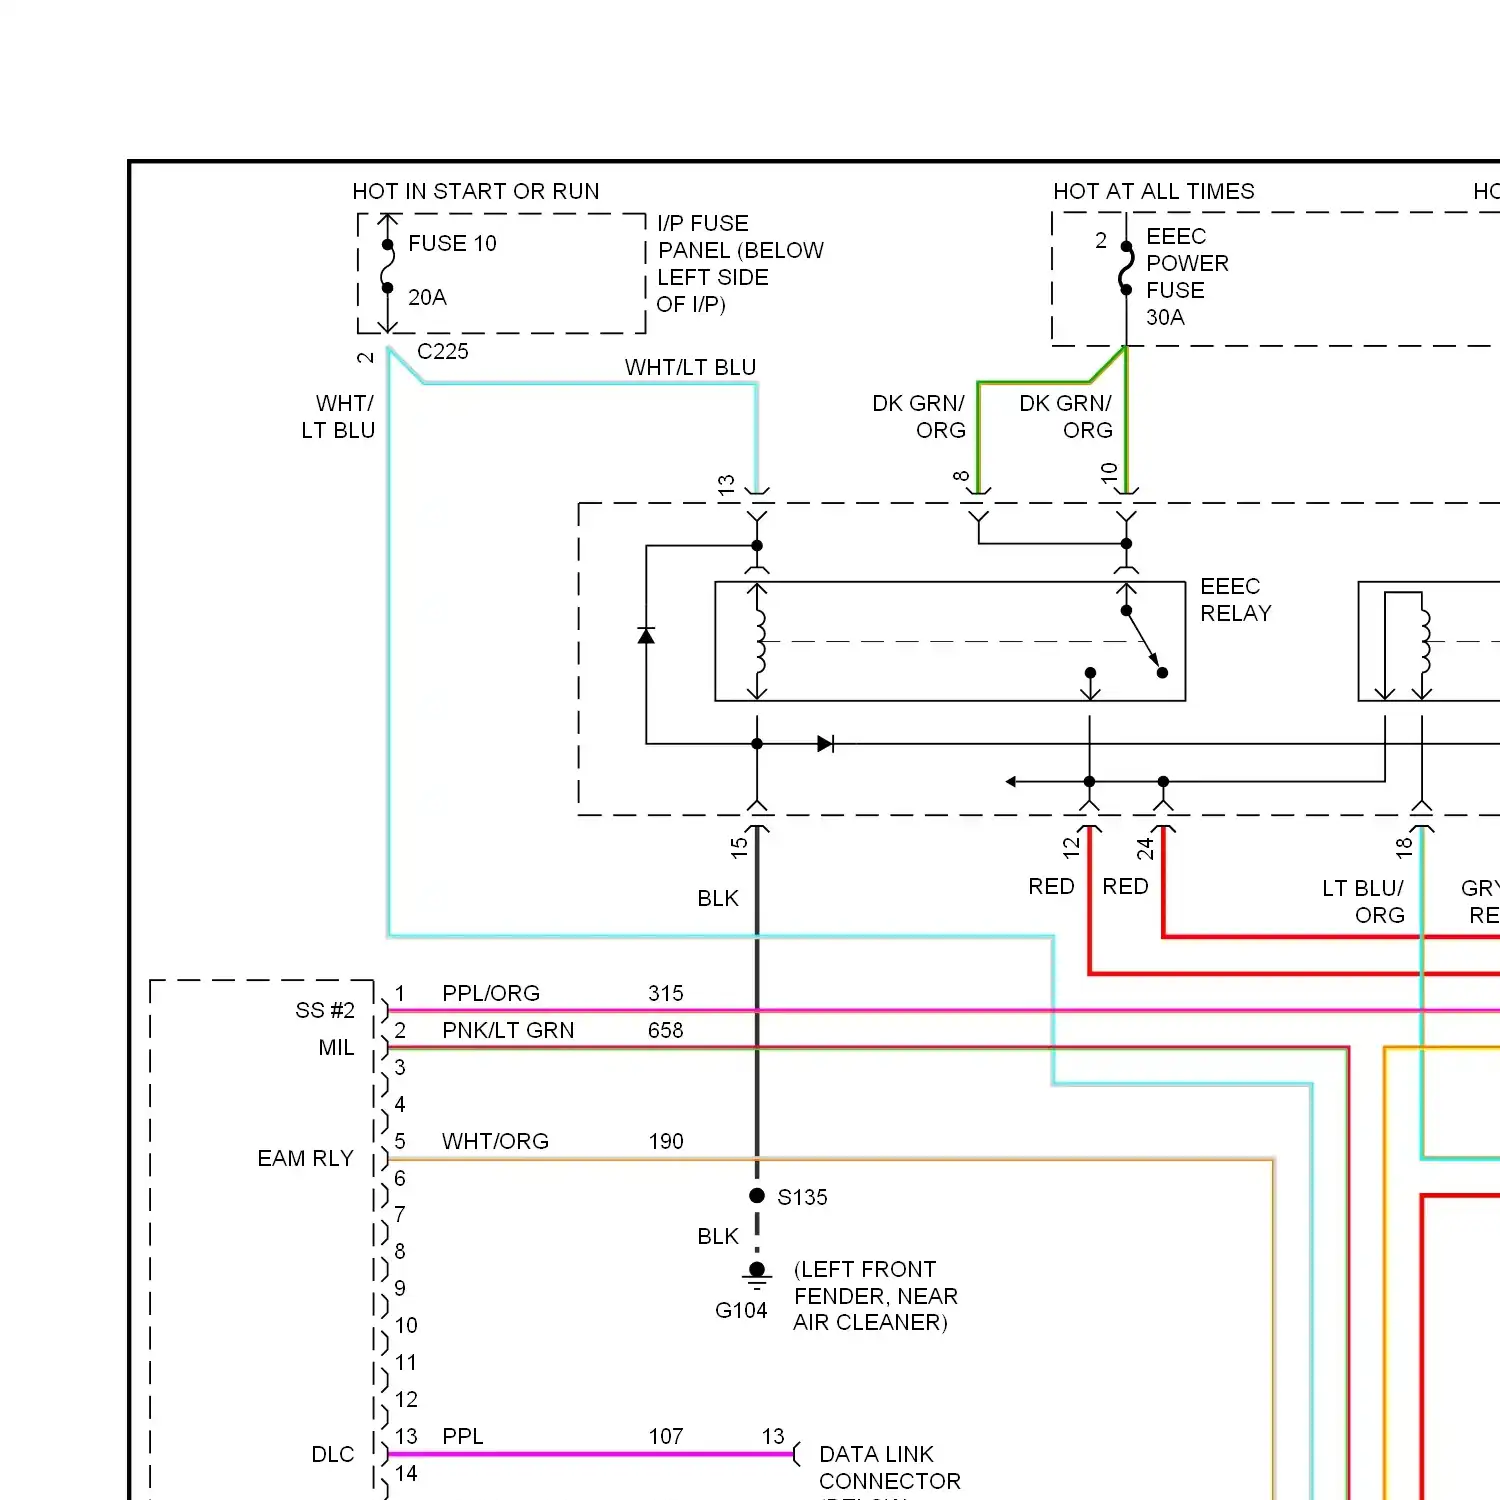Click the S135 splice dot
The width and height of the screenshot is (1500, 1500).
coord(757,1196)
